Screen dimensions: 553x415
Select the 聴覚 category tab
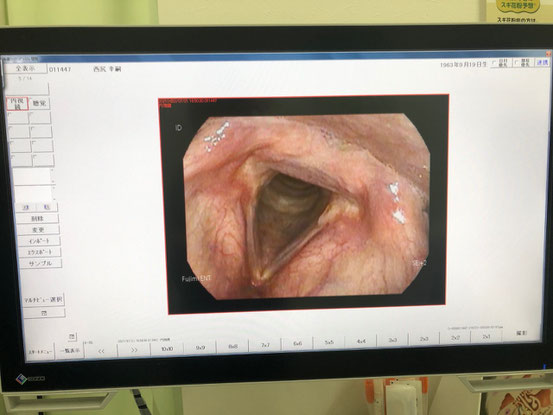(39, 103)
